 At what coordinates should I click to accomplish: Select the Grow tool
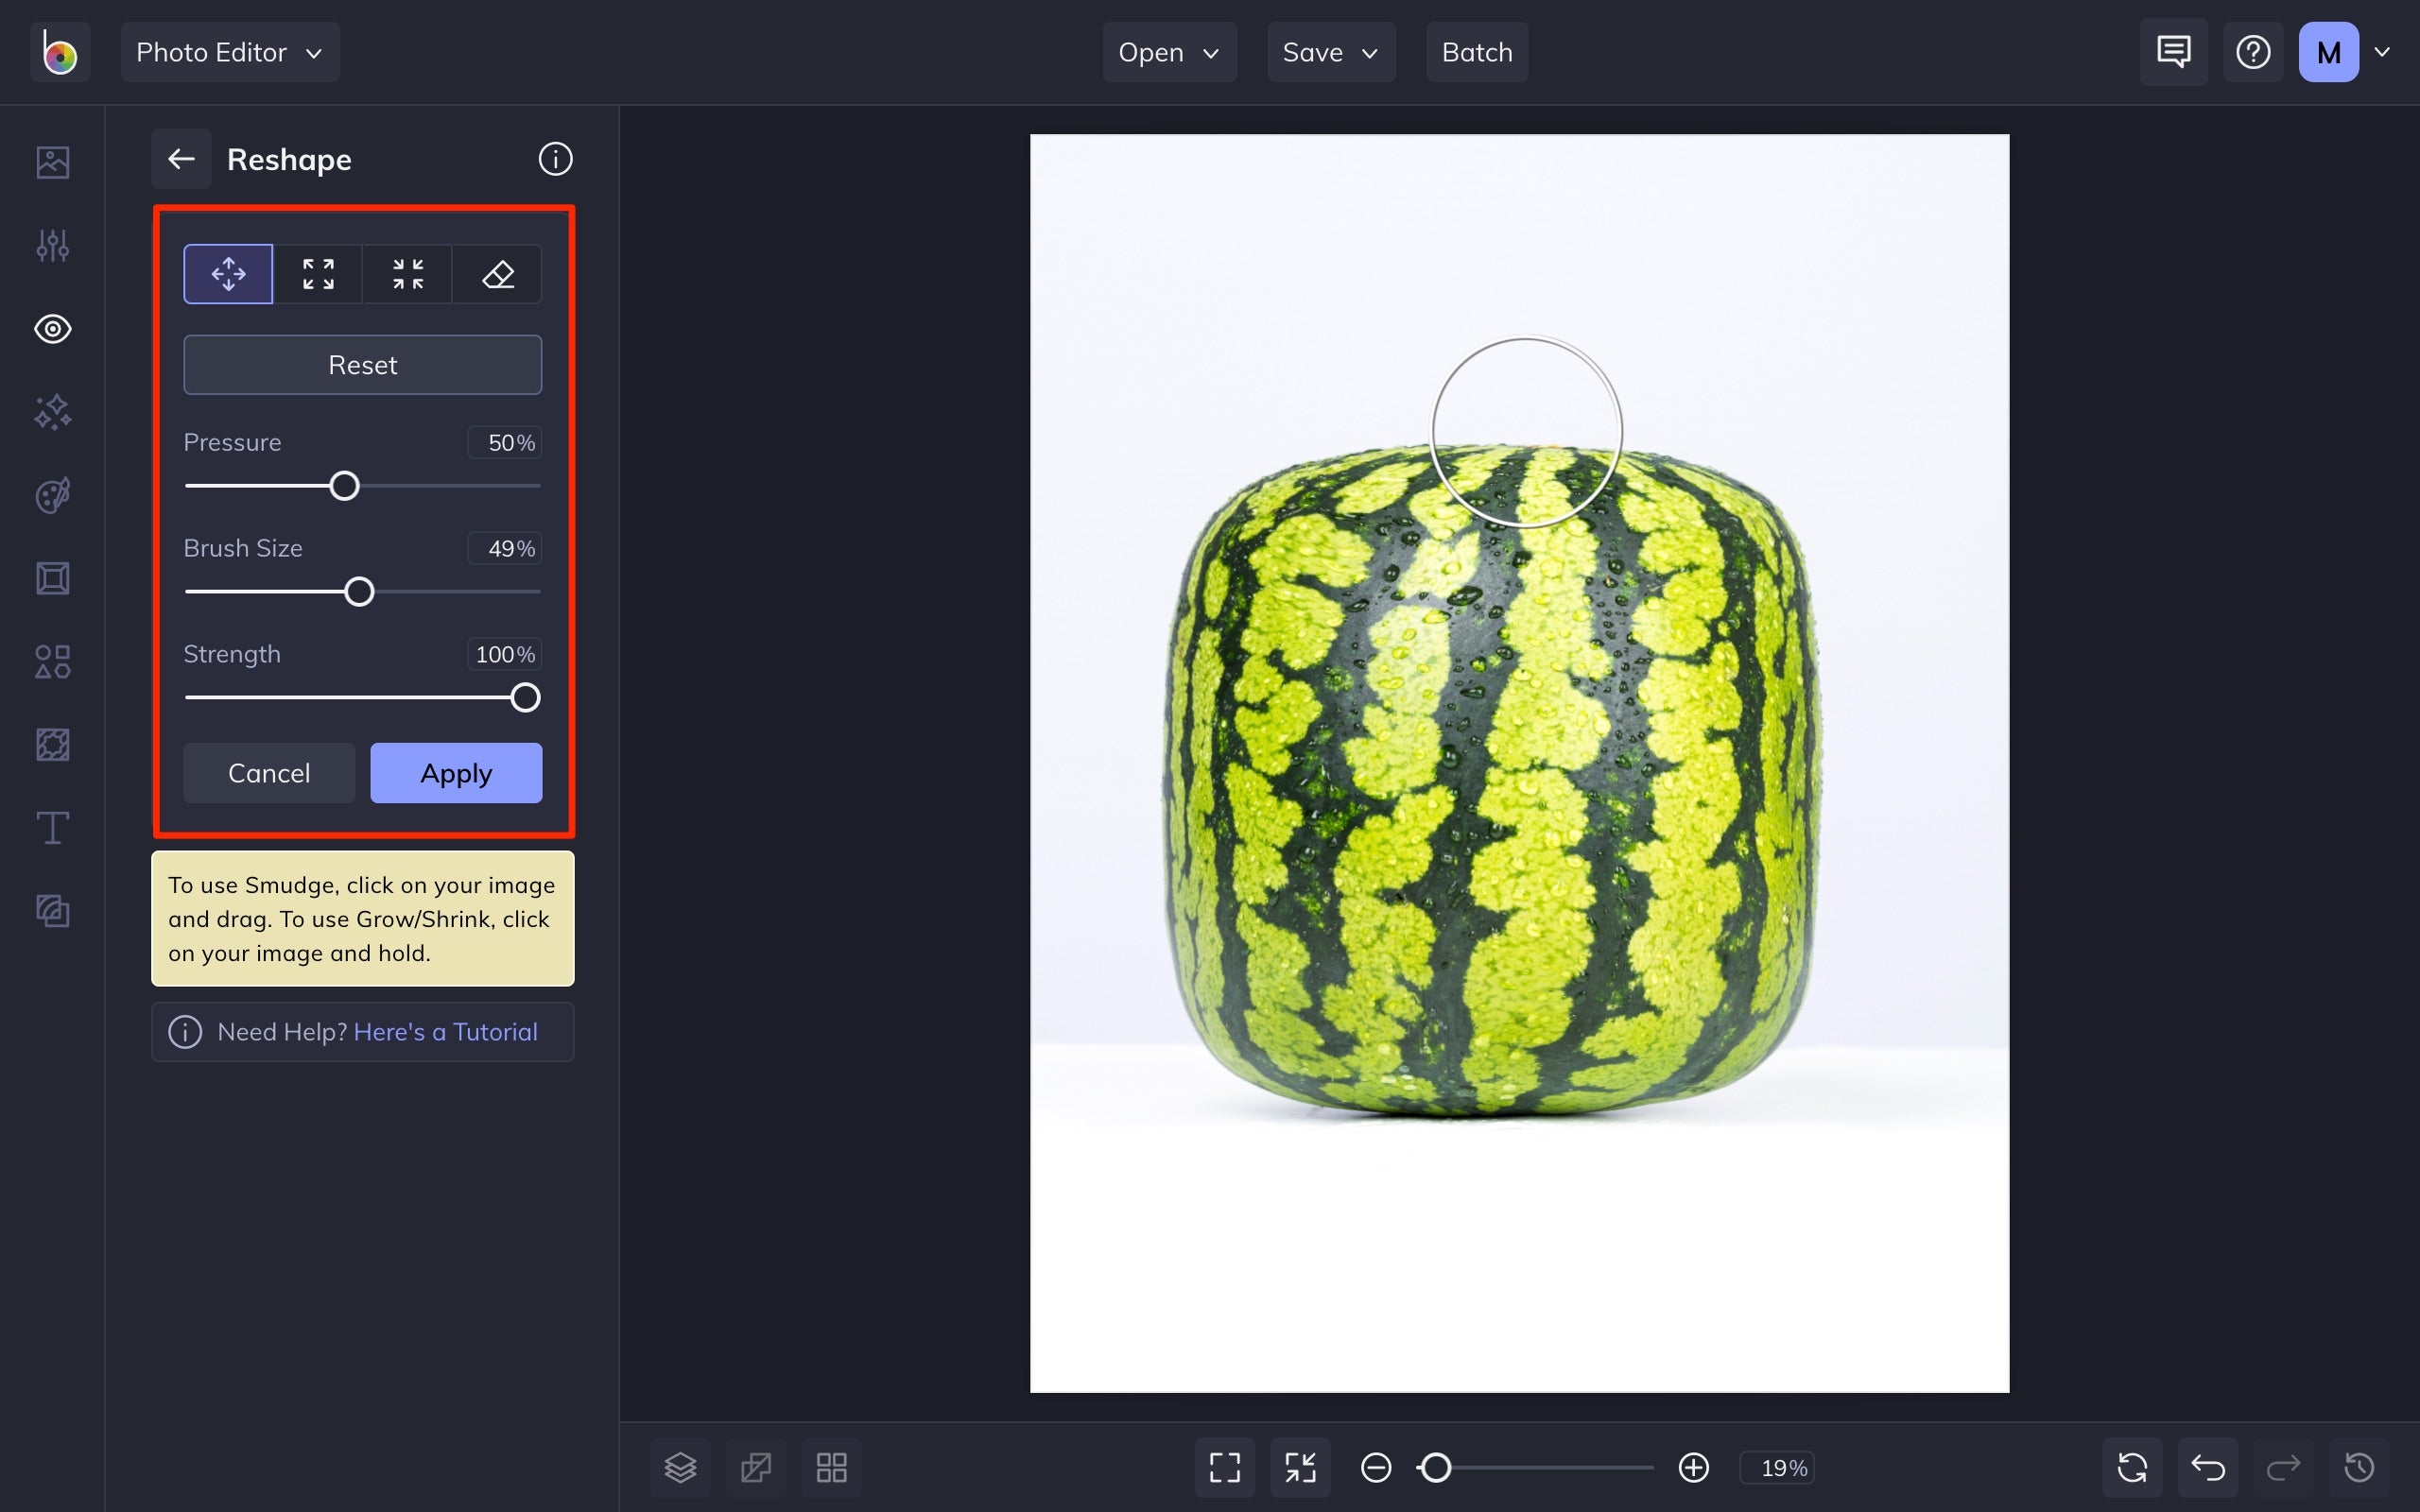click(x=318, y=273)
